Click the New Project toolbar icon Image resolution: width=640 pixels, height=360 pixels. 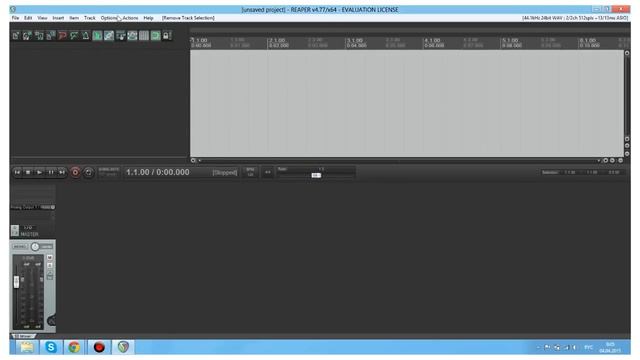16,36
